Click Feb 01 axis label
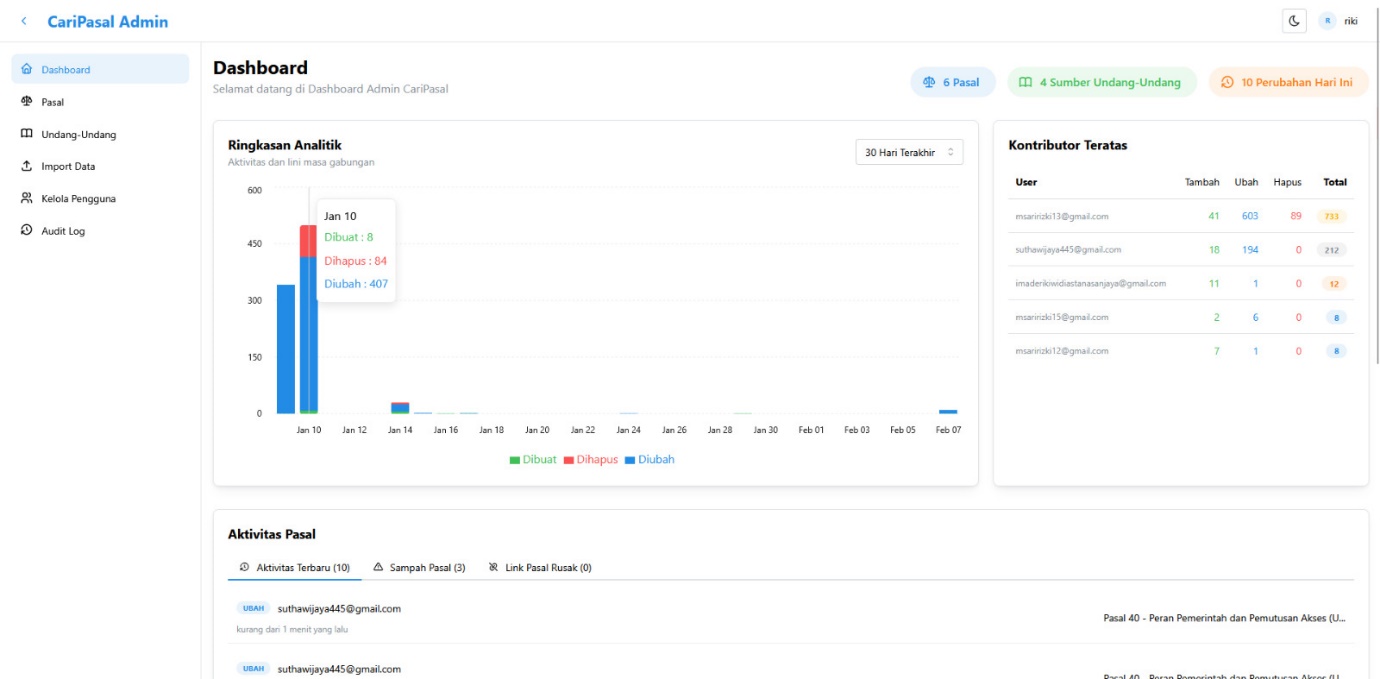 [811, 430]
